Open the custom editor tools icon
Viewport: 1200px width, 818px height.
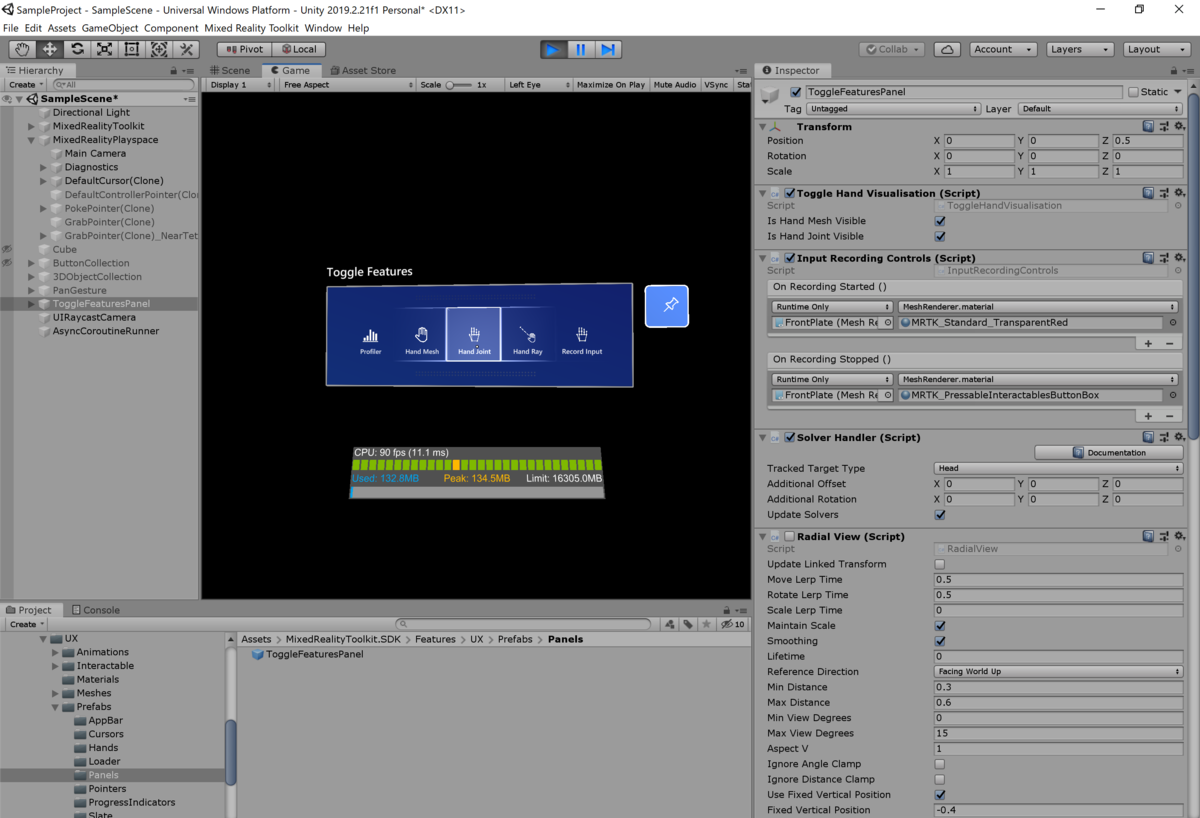click(186, 49)
